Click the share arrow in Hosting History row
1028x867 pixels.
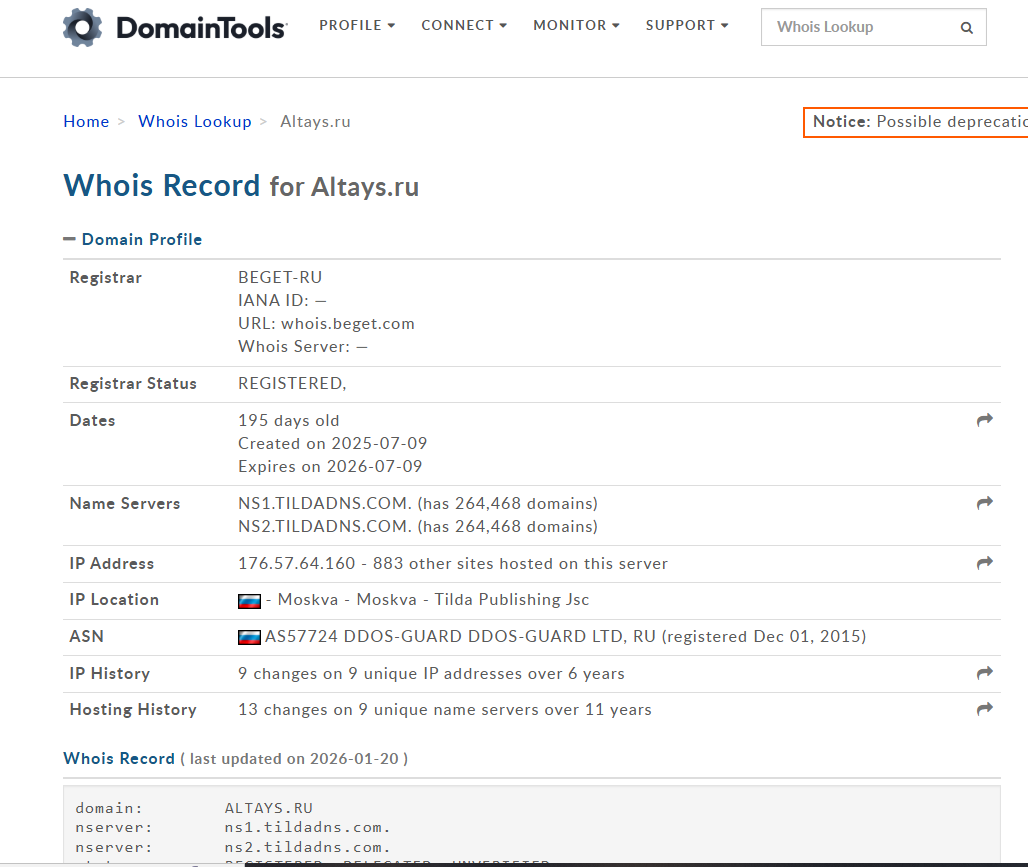[985, 710]
